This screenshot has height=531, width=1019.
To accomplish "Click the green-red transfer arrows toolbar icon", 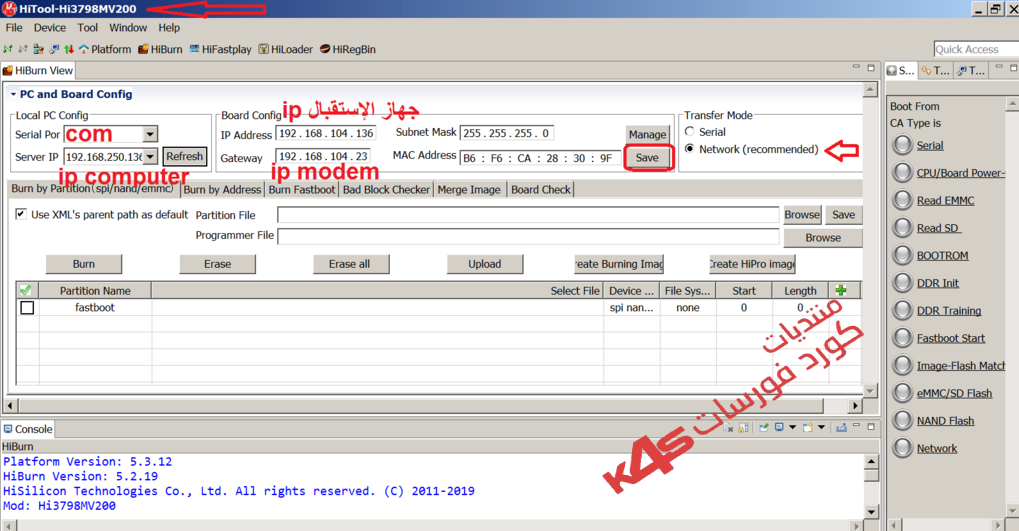I will click(69, 49).
